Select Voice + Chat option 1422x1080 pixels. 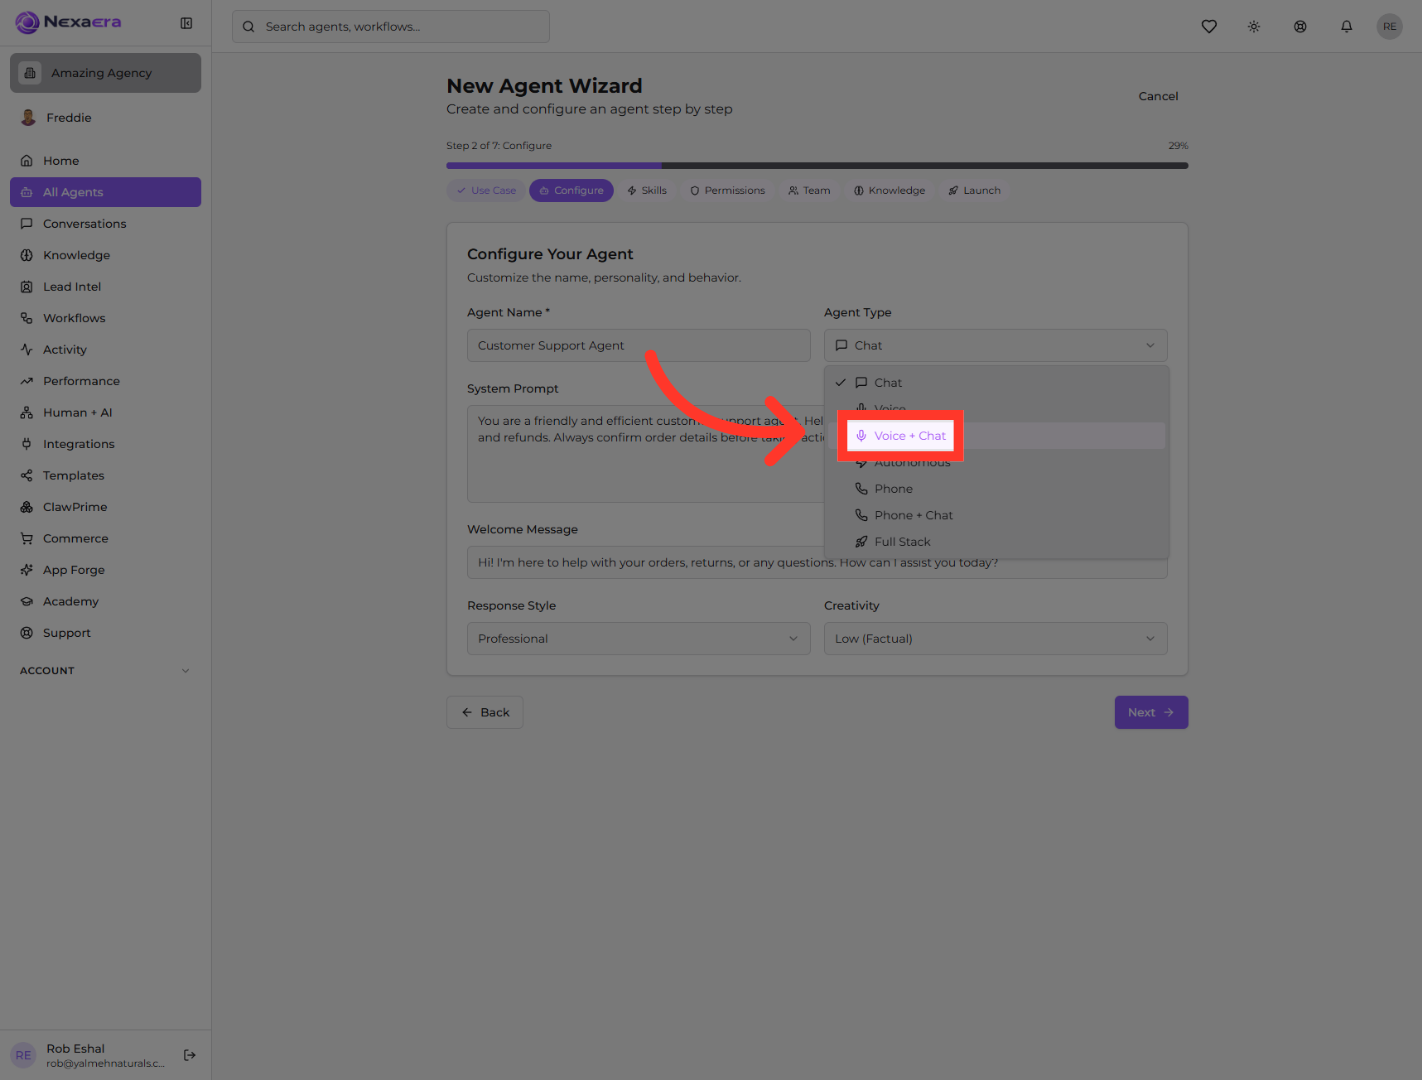coord(996,436)
